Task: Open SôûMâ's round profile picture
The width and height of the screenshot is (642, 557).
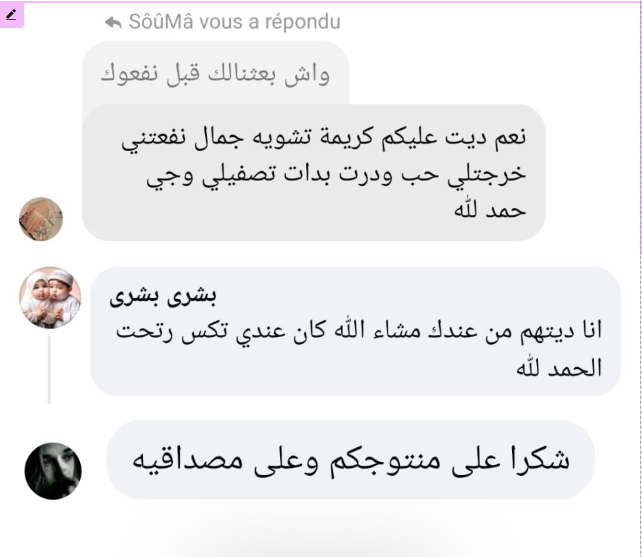Action: (41, 219)
